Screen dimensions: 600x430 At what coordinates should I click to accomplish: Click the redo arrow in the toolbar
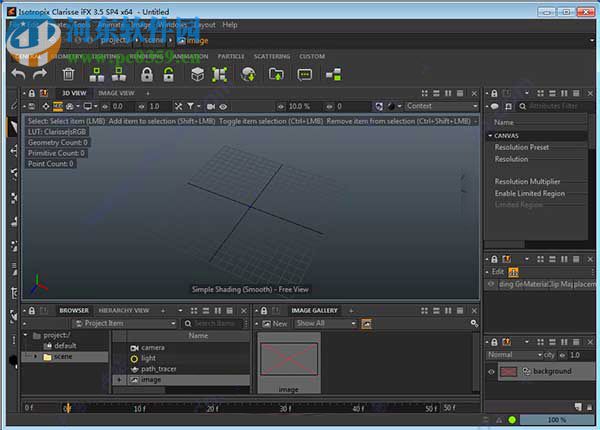point(40,74)
